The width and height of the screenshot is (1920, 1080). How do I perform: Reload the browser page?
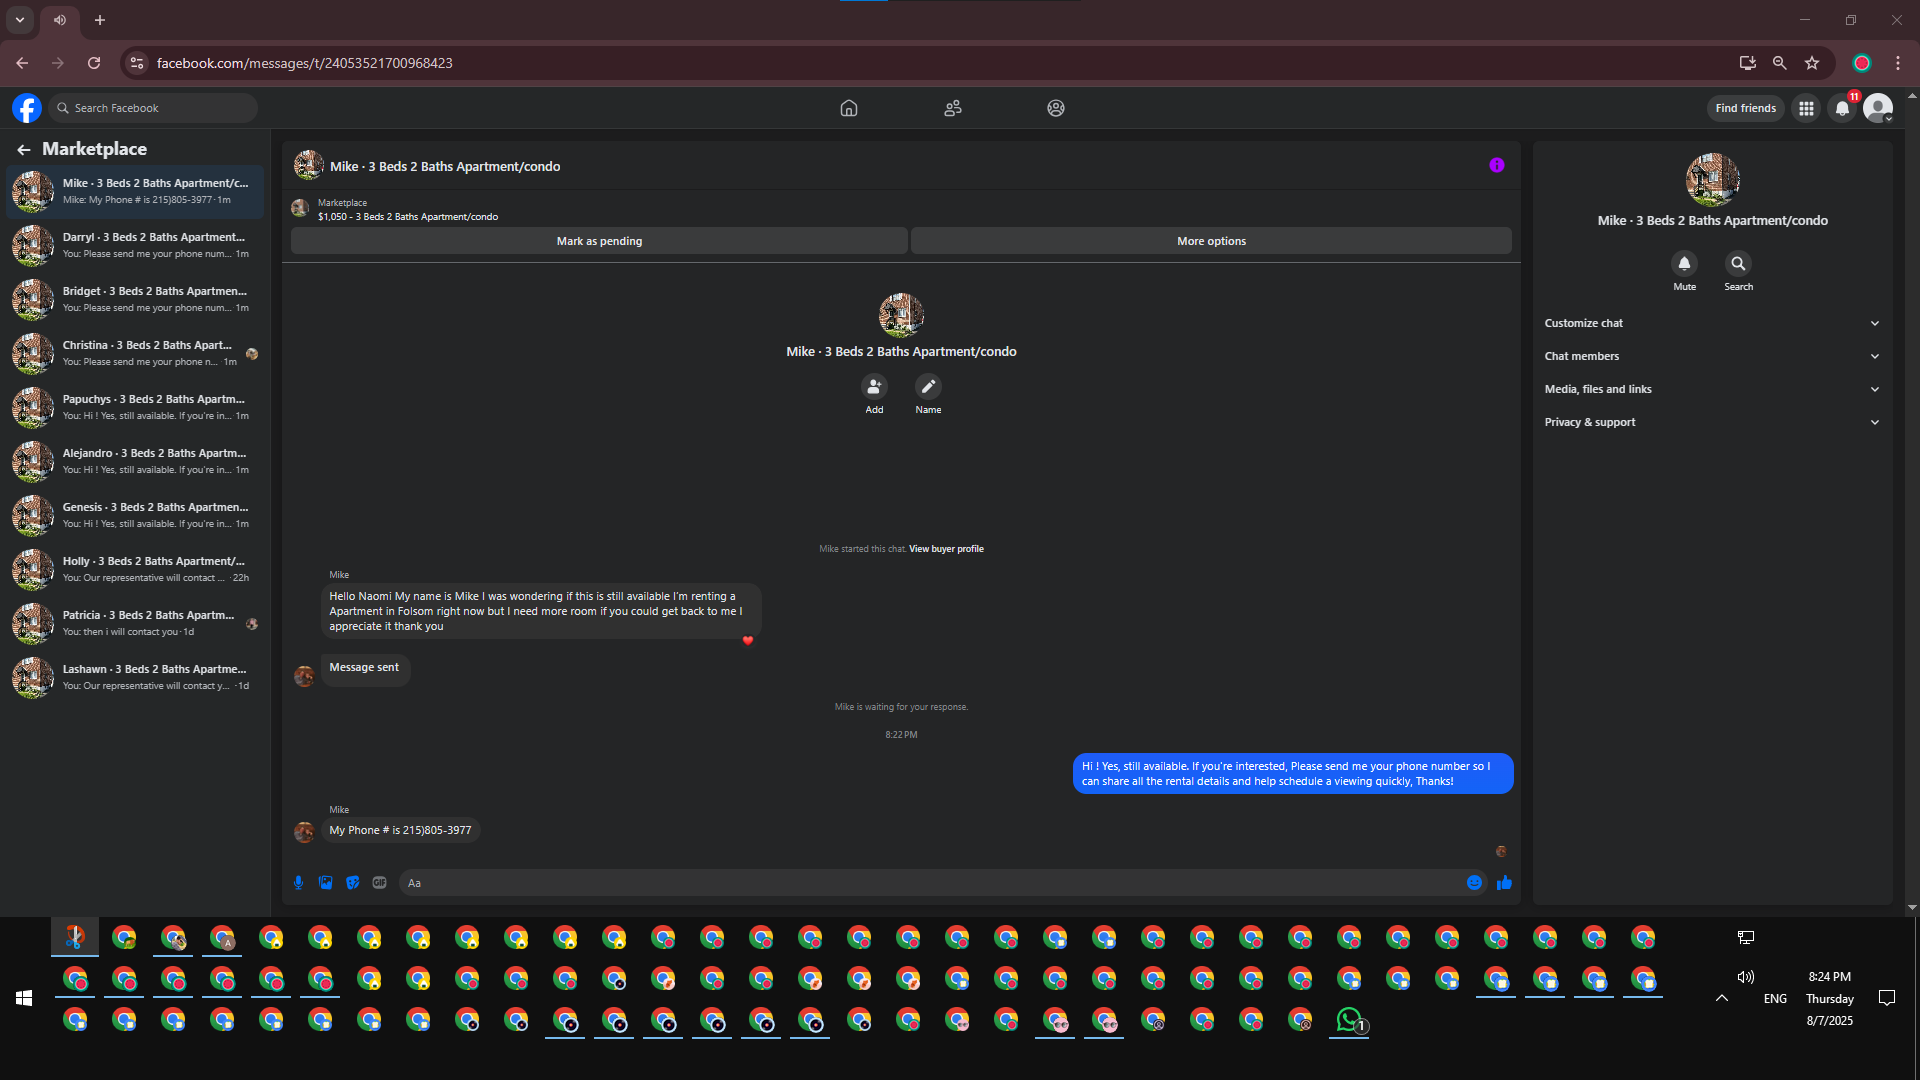coord(94,63)
